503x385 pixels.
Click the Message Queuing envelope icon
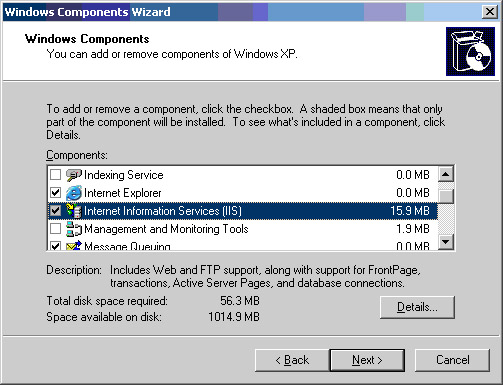click(74, 245)
